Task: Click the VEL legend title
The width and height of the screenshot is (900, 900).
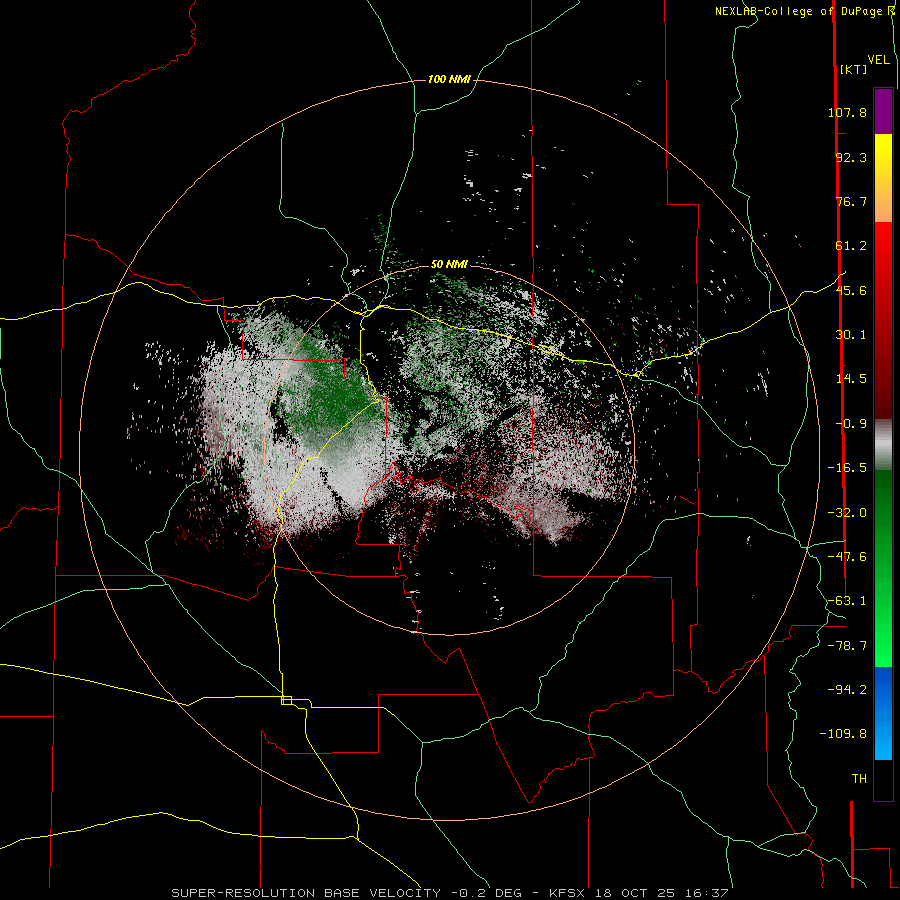Action: [878, 60]
